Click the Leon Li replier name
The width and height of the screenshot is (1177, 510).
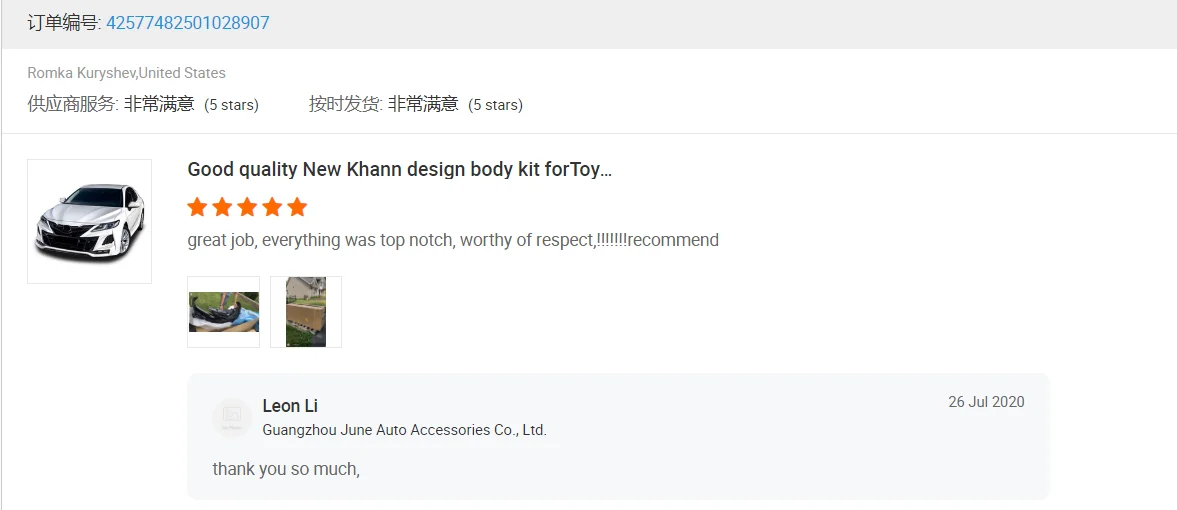[x=290, y=406]
